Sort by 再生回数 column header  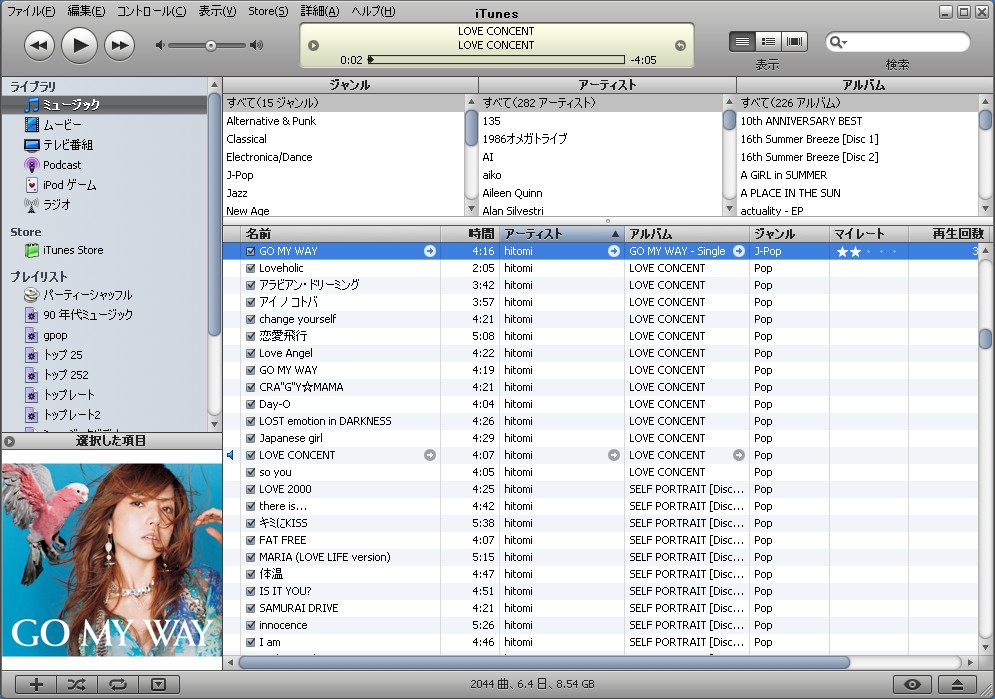947,234
